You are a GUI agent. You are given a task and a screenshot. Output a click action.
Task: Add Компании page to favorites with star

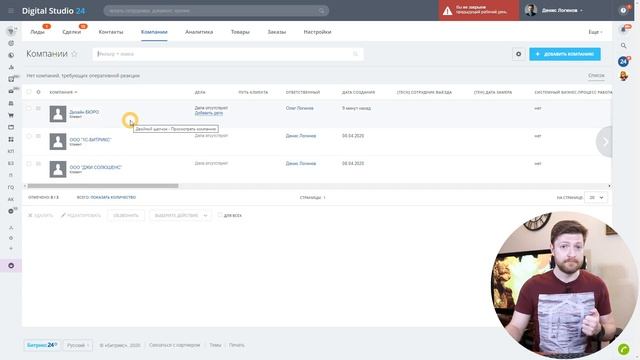[74, 54]
